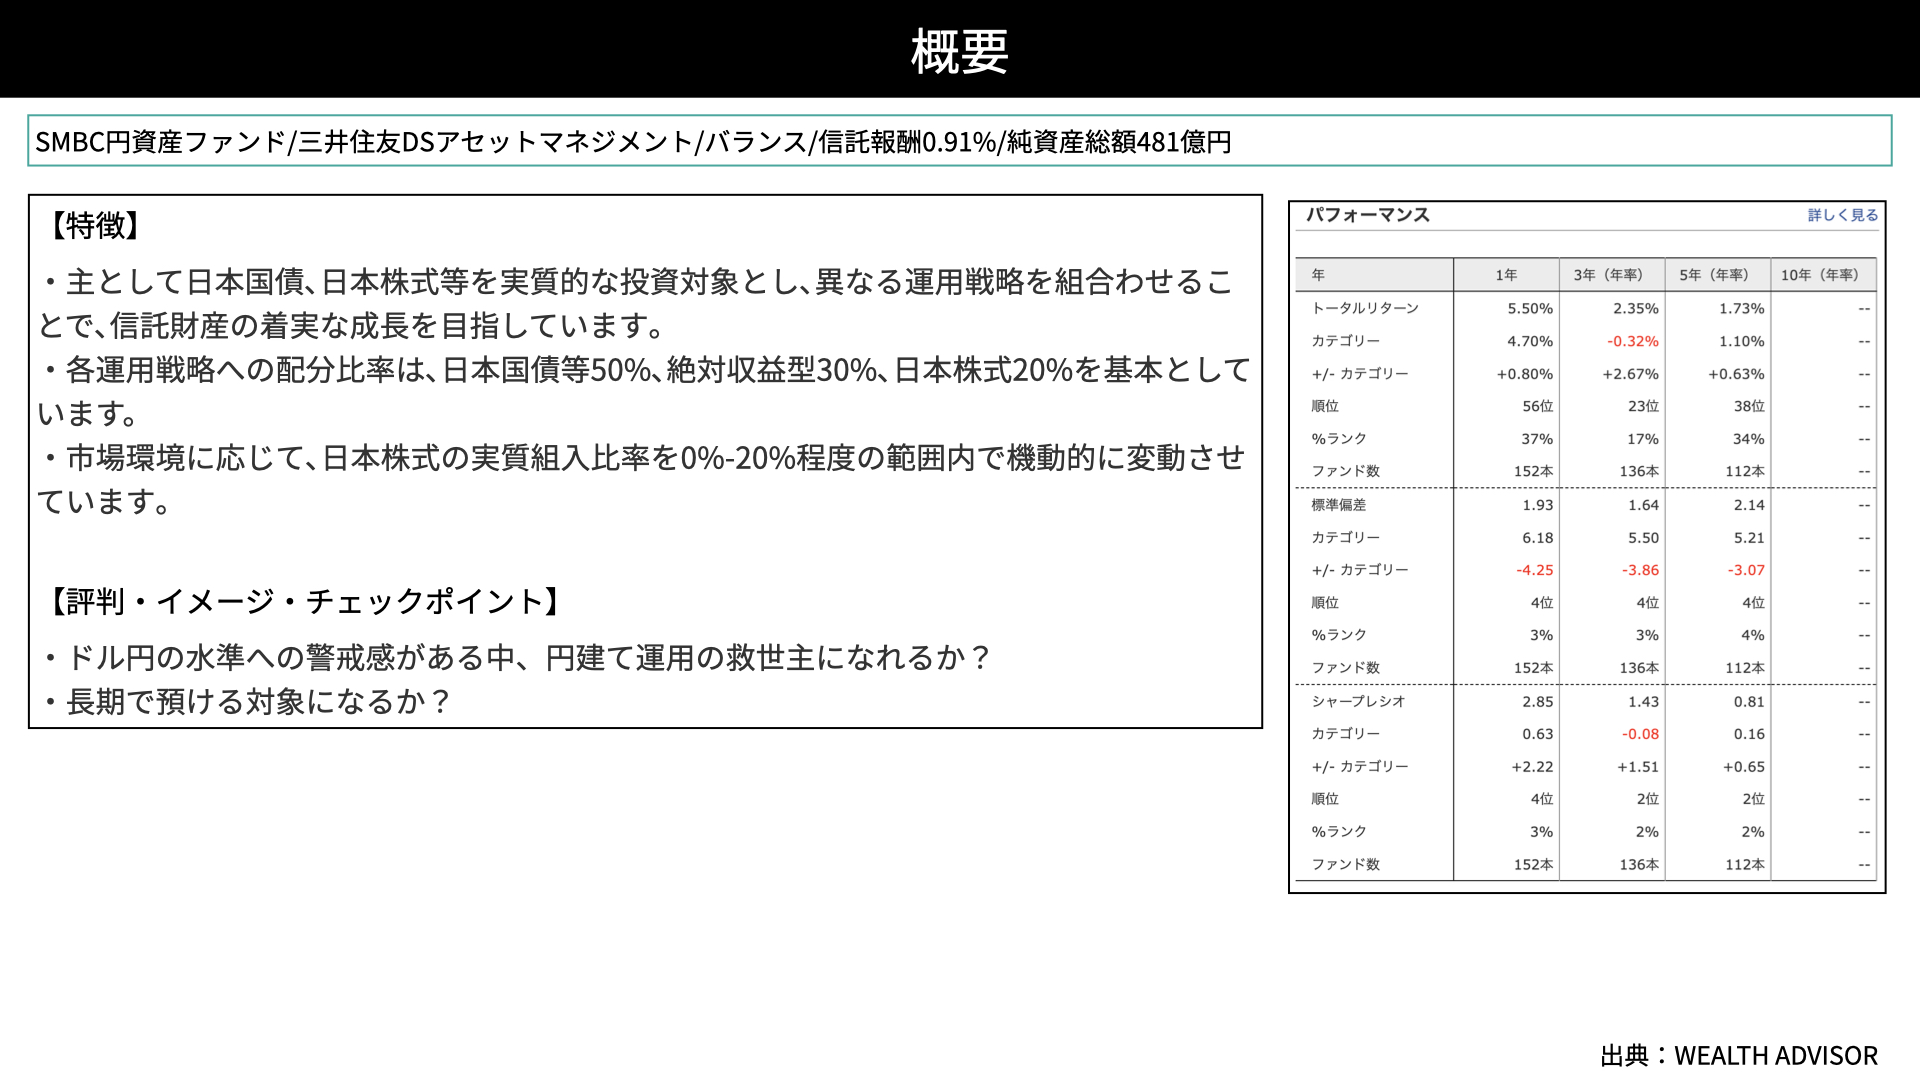The height and width of the screenshot is (1080, 1920).
Task: Click the 概要 slide title
Action: click(960, 51)
